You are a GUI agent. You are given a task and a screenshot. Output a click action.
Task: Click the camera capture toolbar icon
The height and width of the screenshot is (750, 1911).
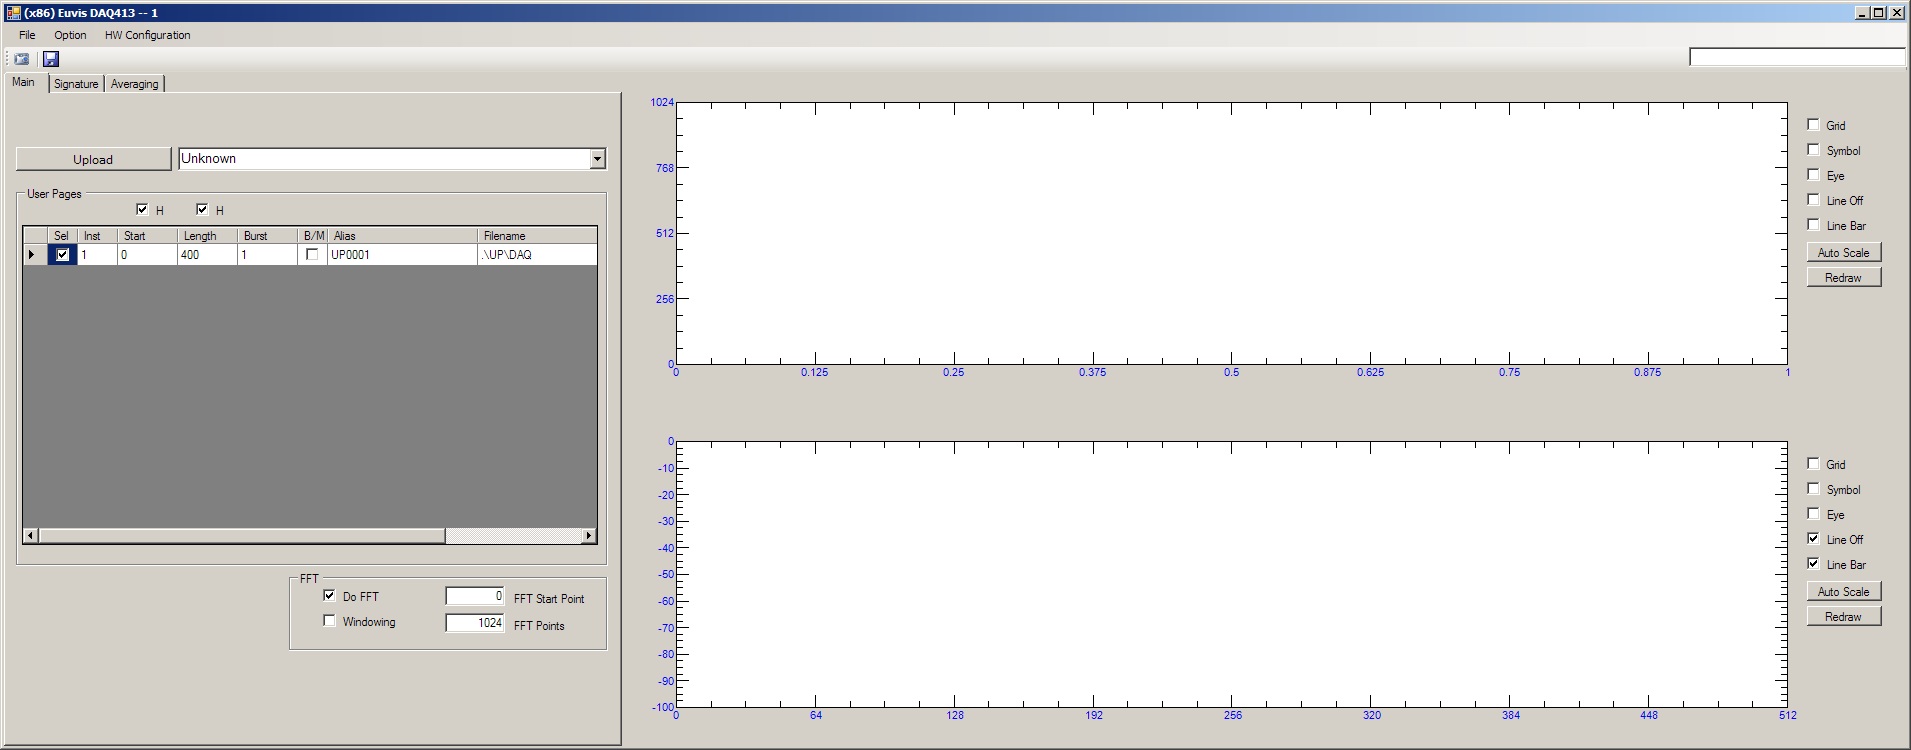[x=21, y=59]
